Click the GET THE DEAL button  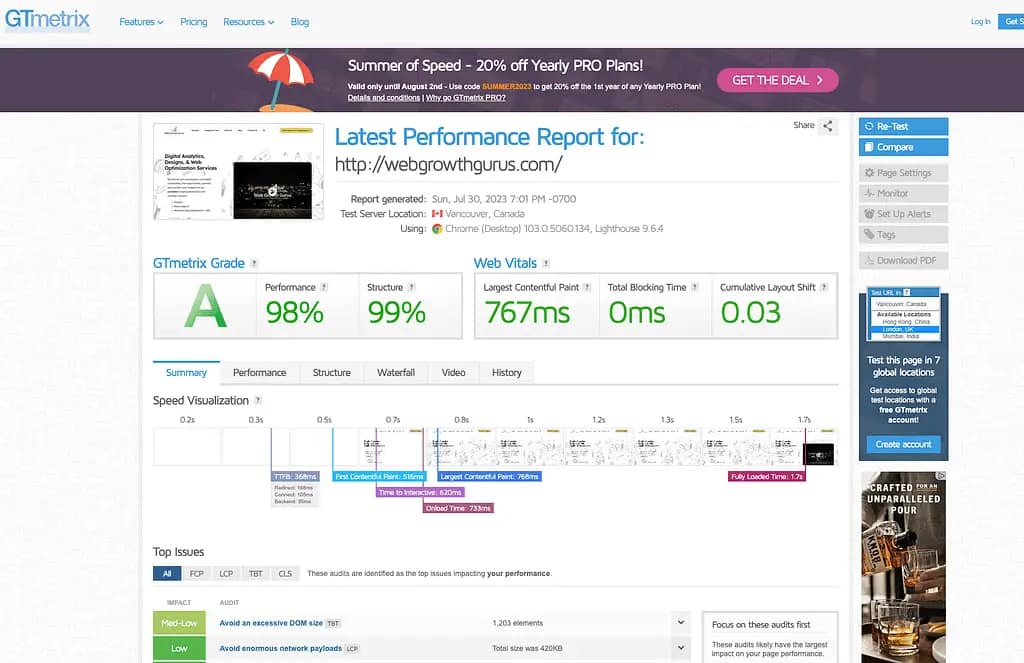(x=777, y=80)
